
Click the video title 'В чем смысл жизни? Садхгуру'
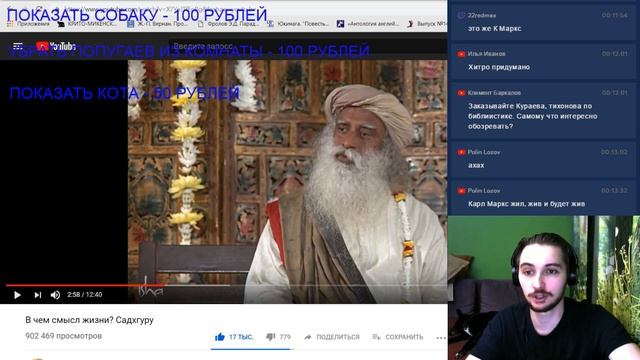89,320
